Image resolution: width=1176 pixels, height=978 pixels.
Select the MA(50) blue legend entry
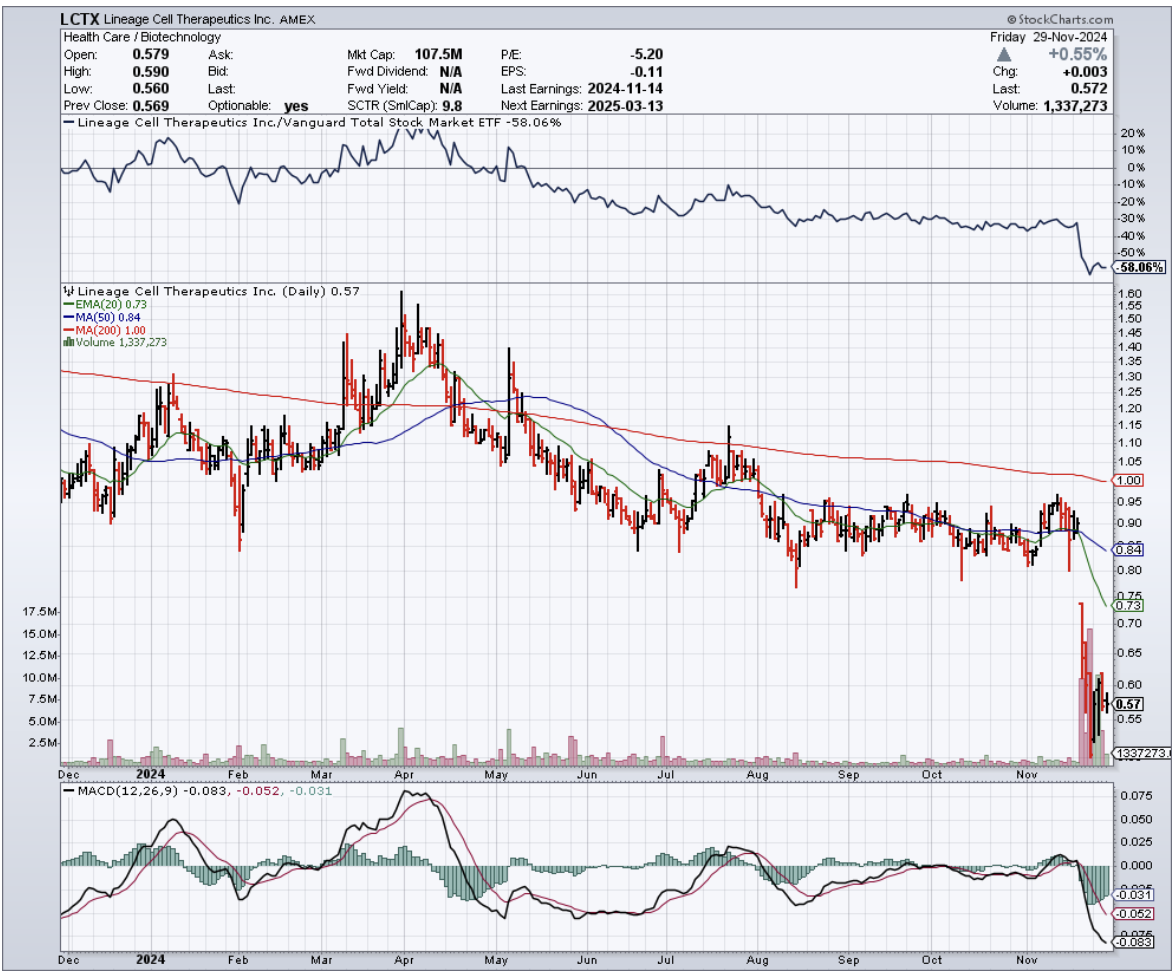click(96, 316)
